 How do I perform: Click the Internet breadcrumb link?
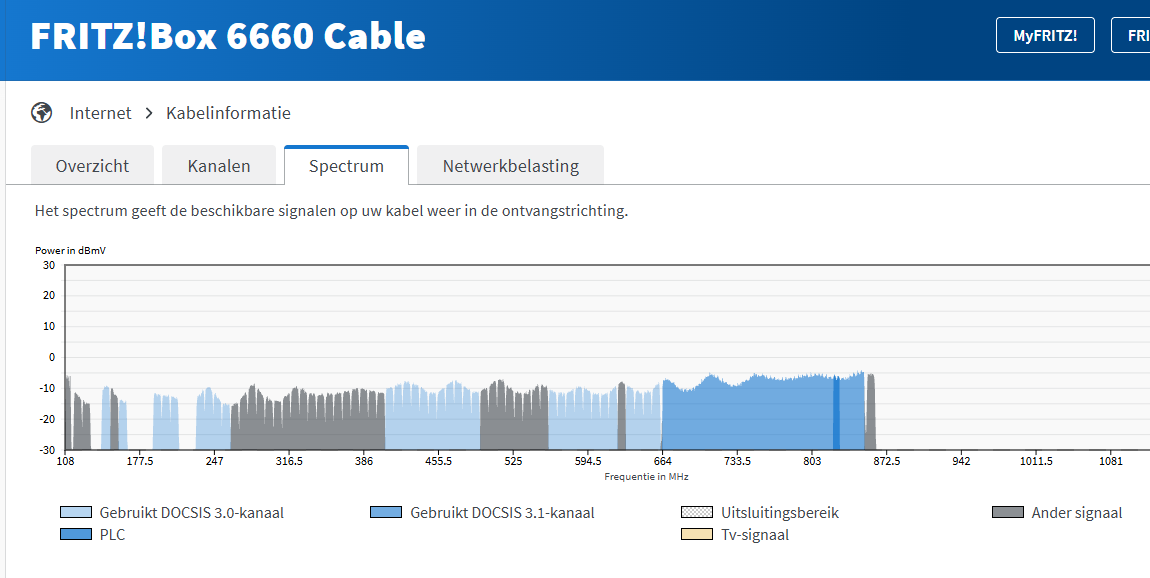101,113
